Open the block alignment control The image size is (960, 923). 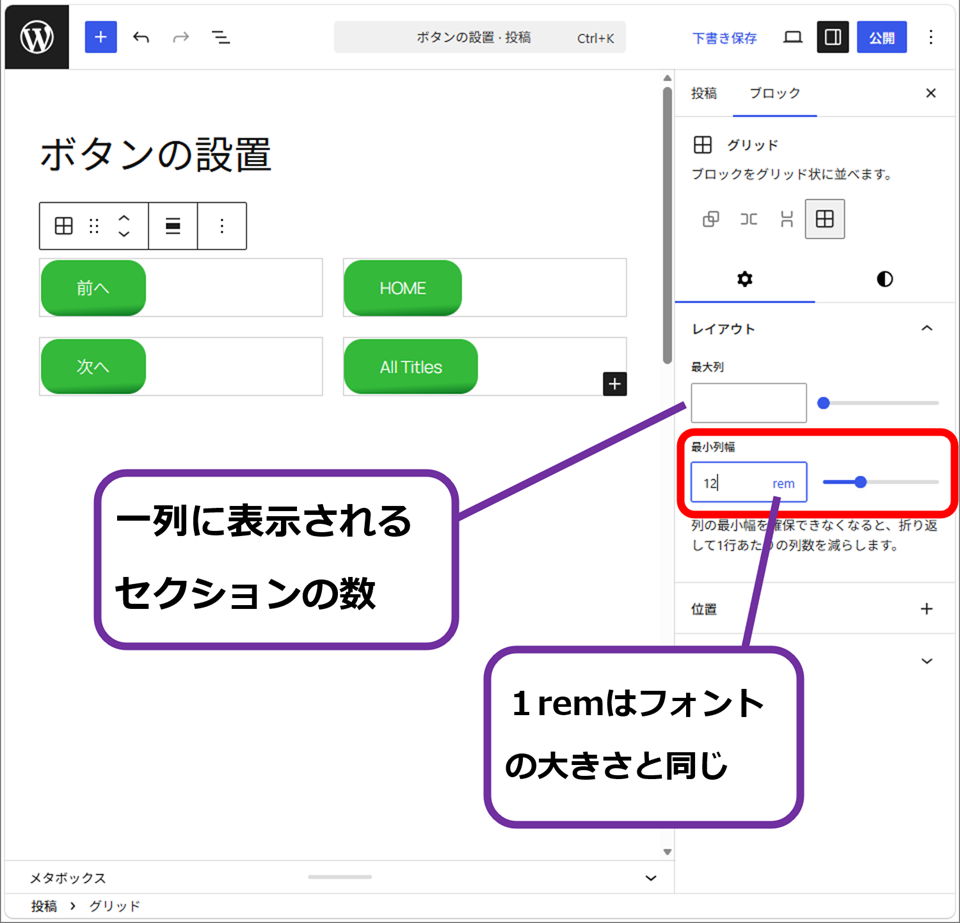tap(173, 226)
